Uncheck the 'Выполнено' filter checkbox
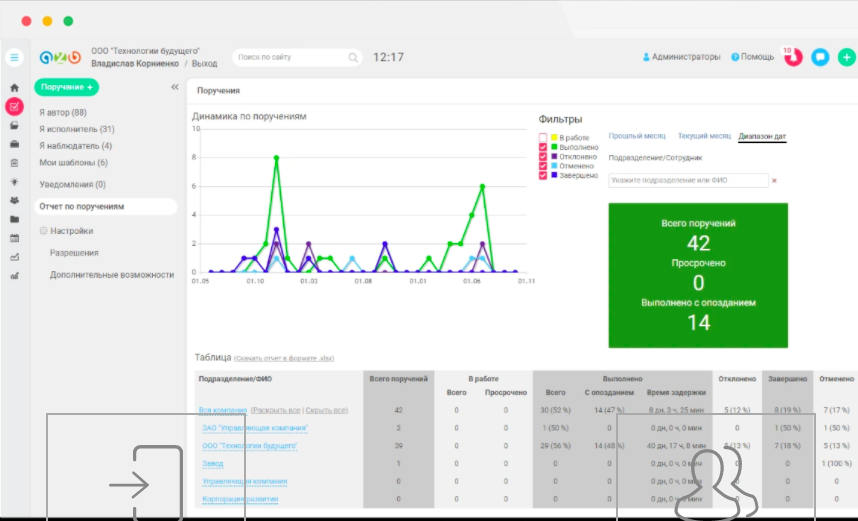This screenshot has height=521, width=858. tap(543, 147)
